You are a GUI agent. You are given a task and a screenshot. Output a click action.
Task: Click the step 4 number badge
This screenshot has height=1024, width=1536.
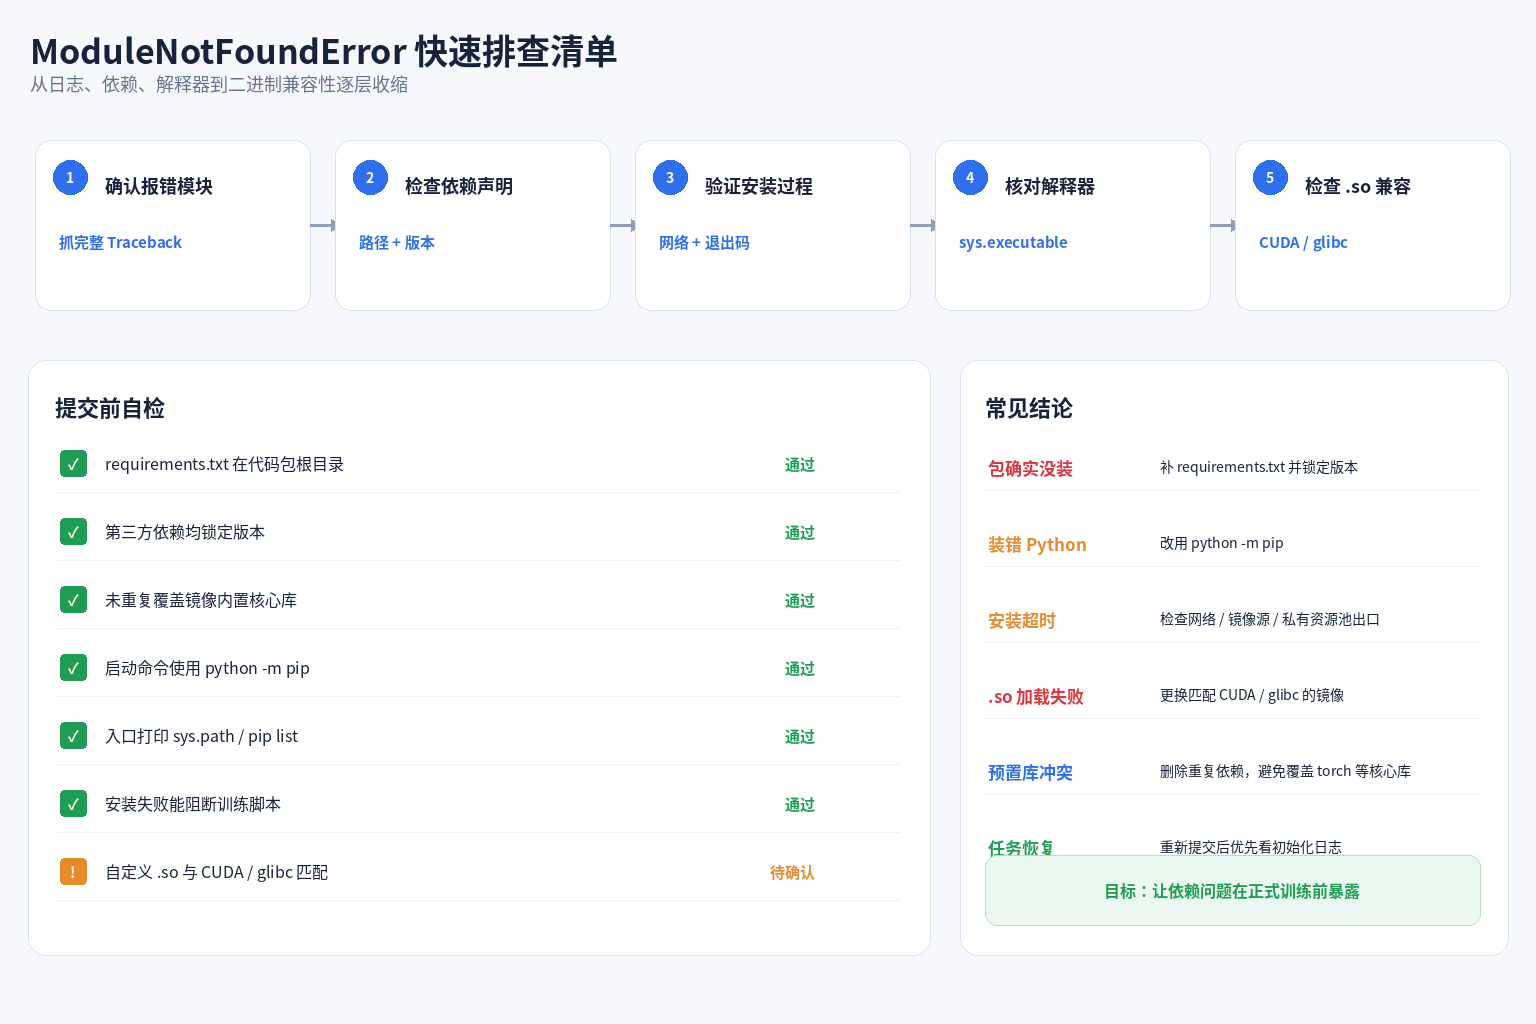[x=970, y=178]
